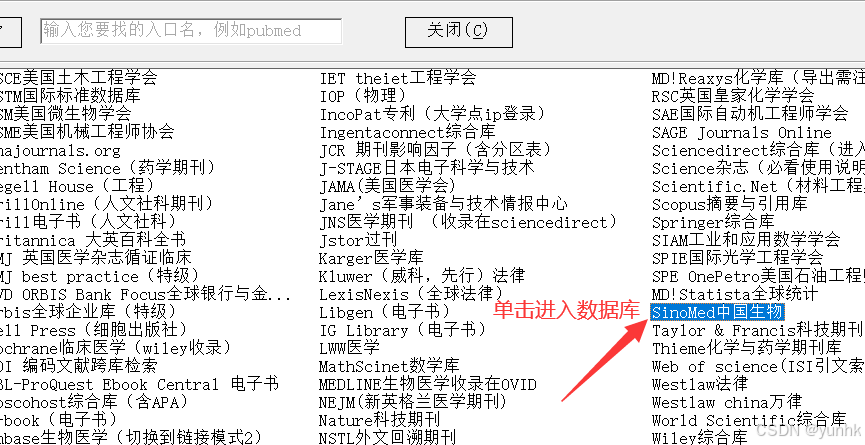Open IG Library（电子书）entry

tap(404, 330)
